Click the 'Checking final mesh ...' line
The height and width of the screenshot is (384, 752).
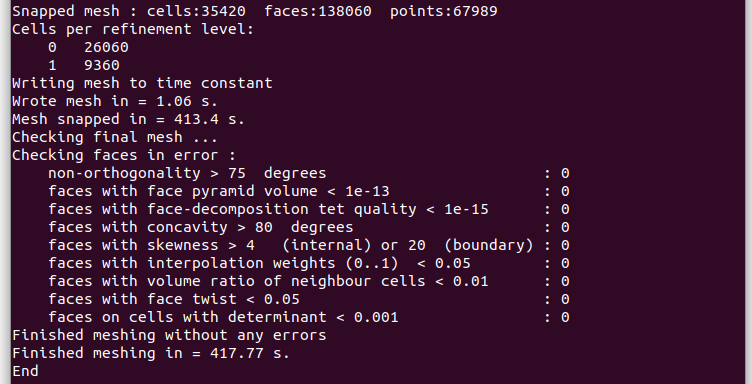115,137
